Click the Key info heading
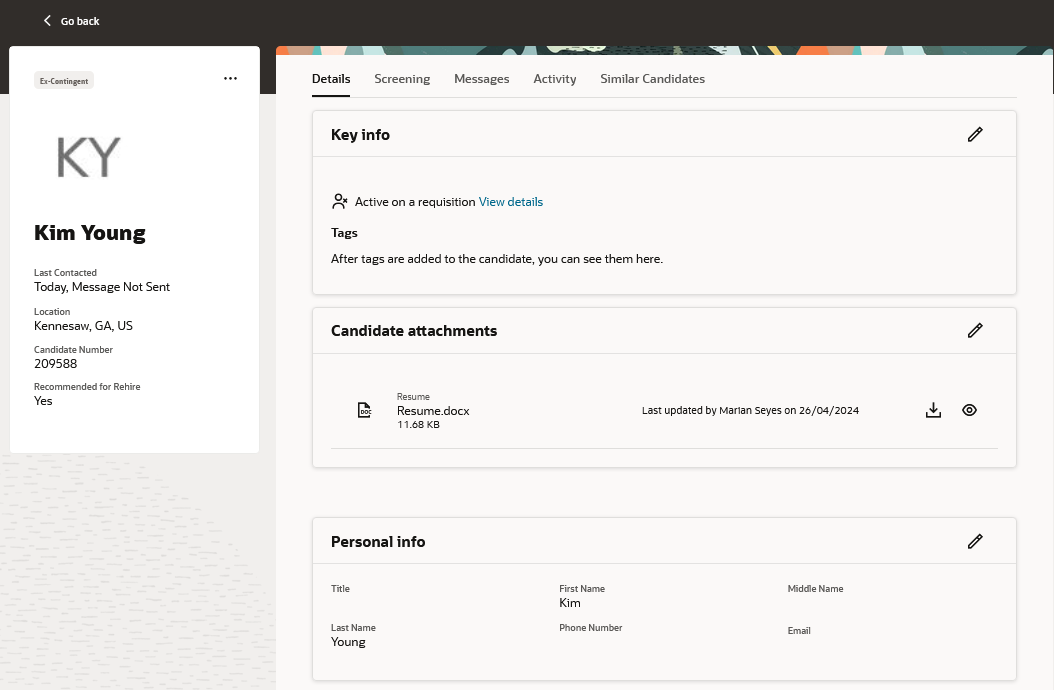Screen dimensions: 1054x690 (360, 135)
